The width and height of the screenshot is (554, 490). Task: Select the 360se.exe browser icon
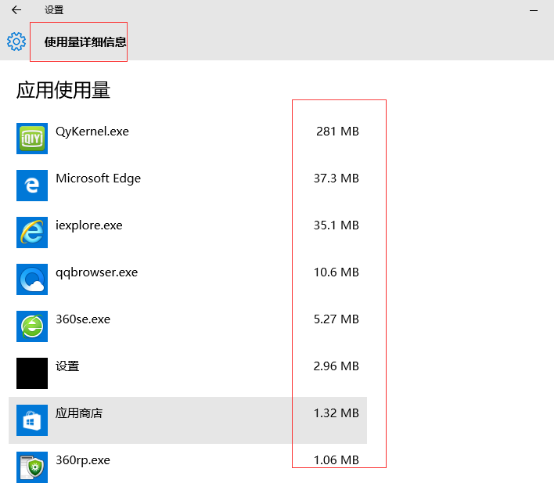click(x=32, y=326)
